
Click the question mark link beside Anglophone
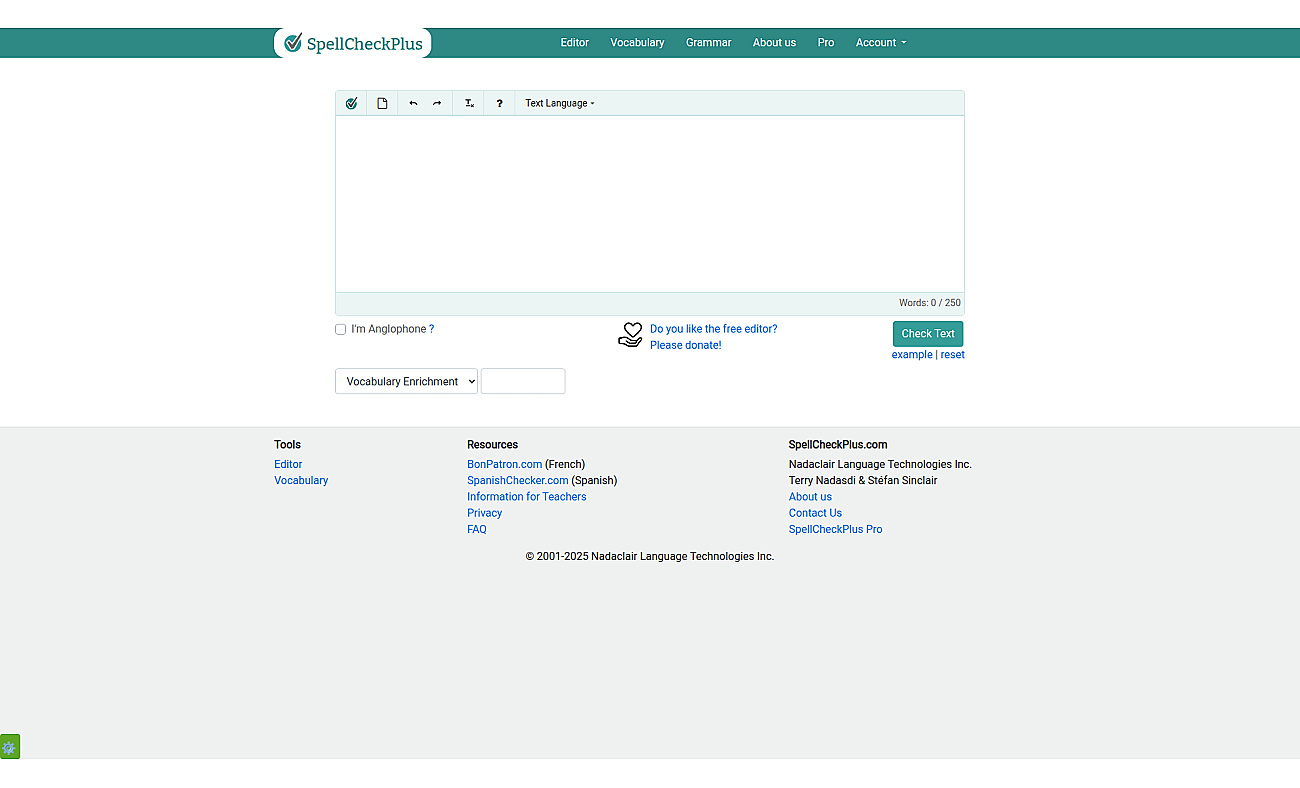coord(431,329)
